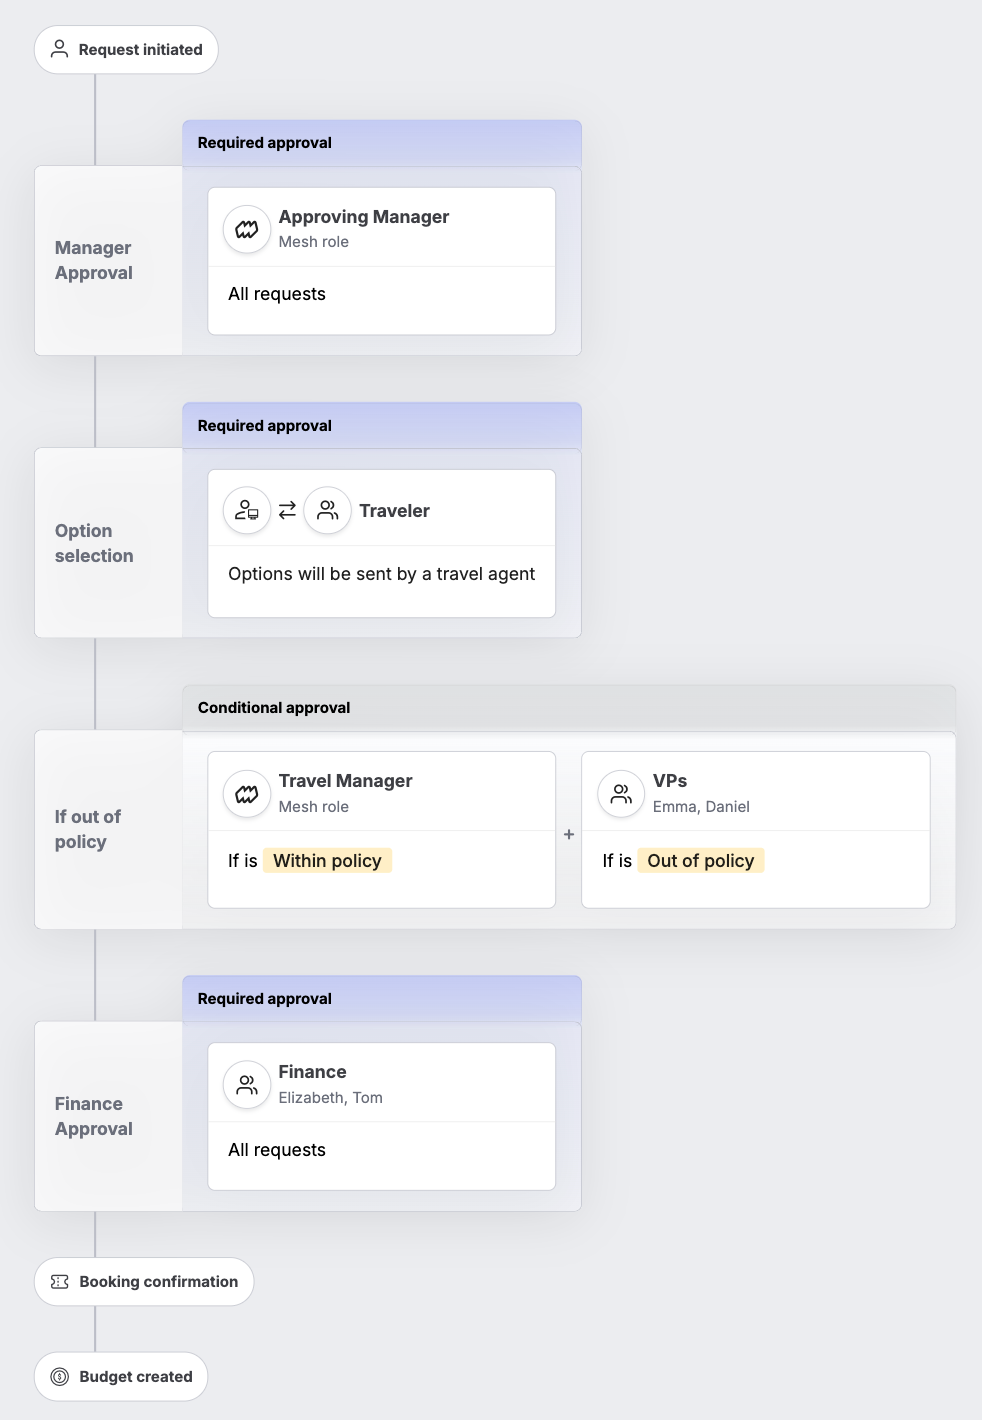982x1420 pixels.
Task: Open the Request initiated step
Action: coord(126,50)
